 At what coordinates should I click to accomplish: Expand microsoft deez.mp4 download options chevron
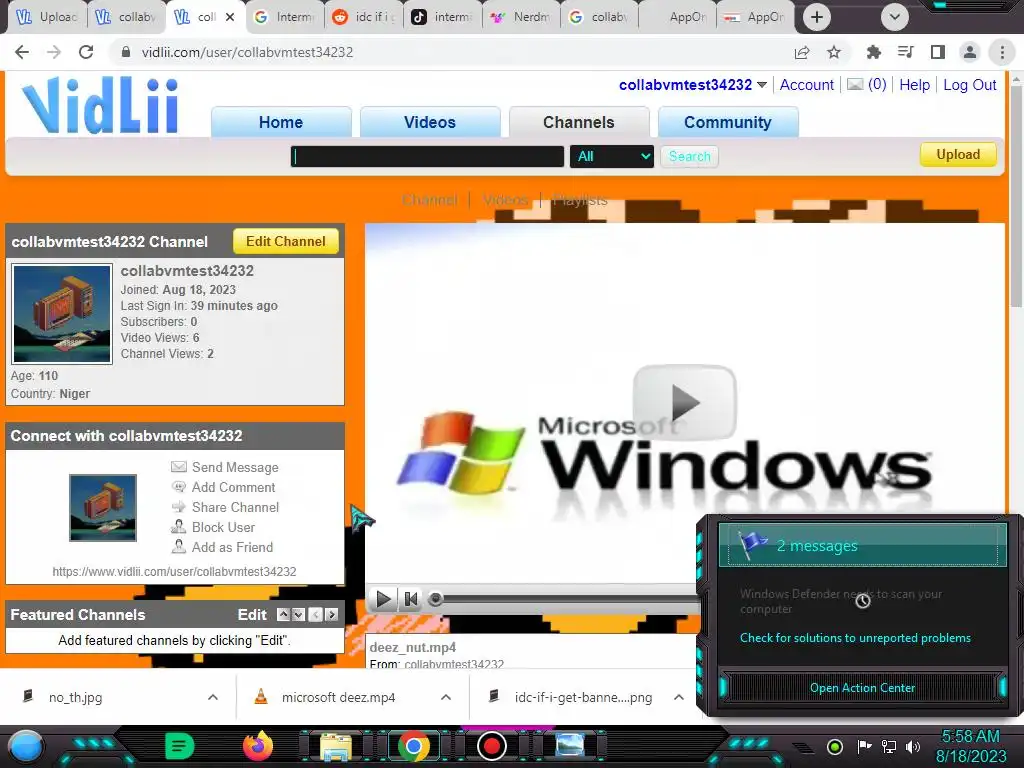[446, 697]
